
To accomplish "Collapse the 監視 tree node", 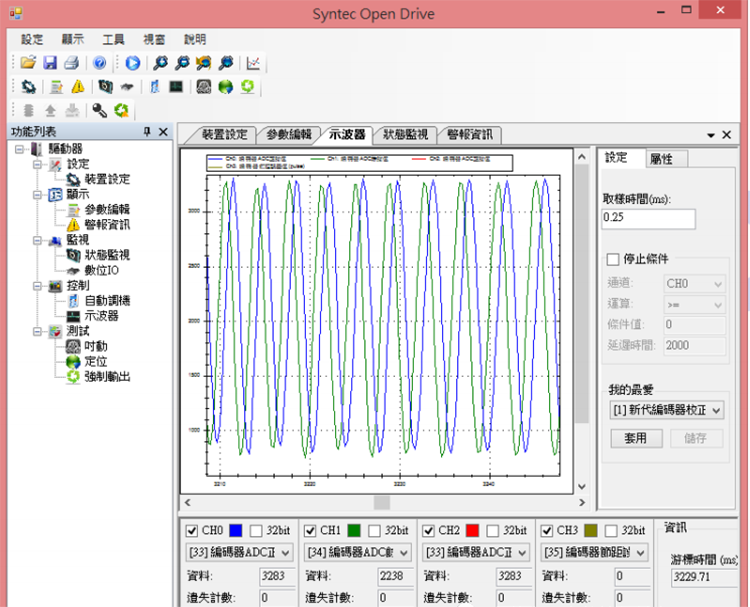I will 37,240.
